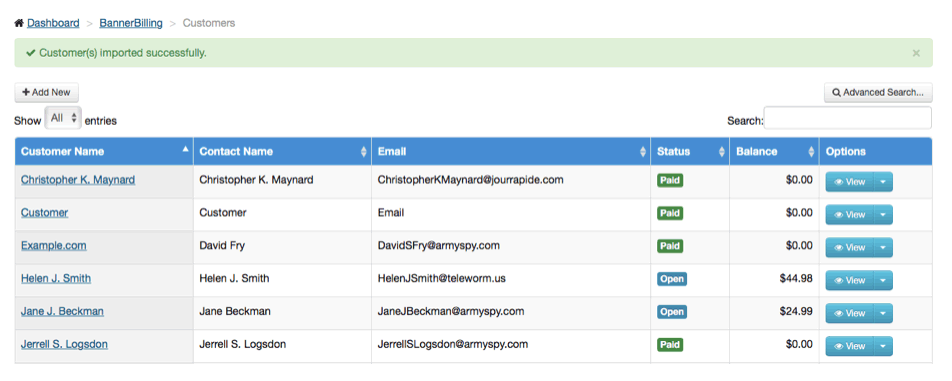Open Jerrell S. Logsdon customer link
Image resolution: width=952 pixels, height=381 pixels.
point(64,344)
